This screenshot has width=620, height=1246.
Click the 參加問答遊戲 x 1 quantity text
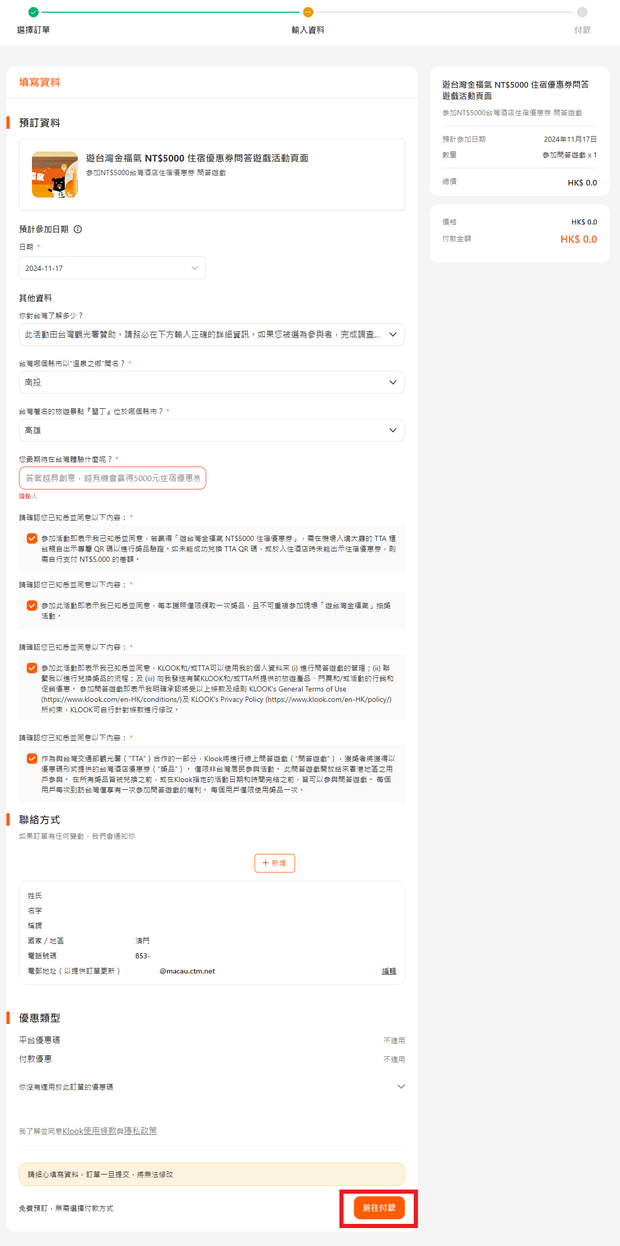tap(570, 155)
